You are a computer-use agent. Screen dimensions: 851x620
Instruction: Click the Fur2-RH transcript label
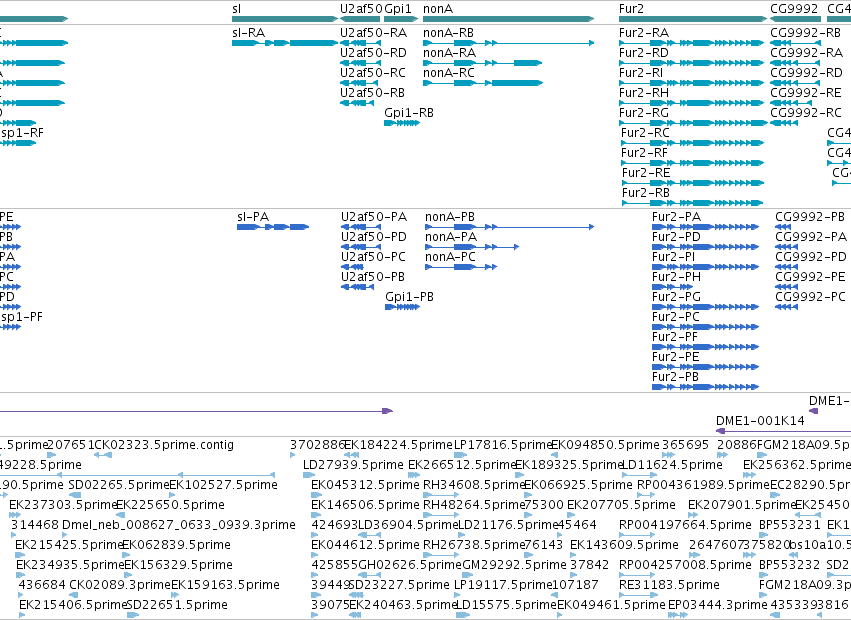tap(644, 93)
